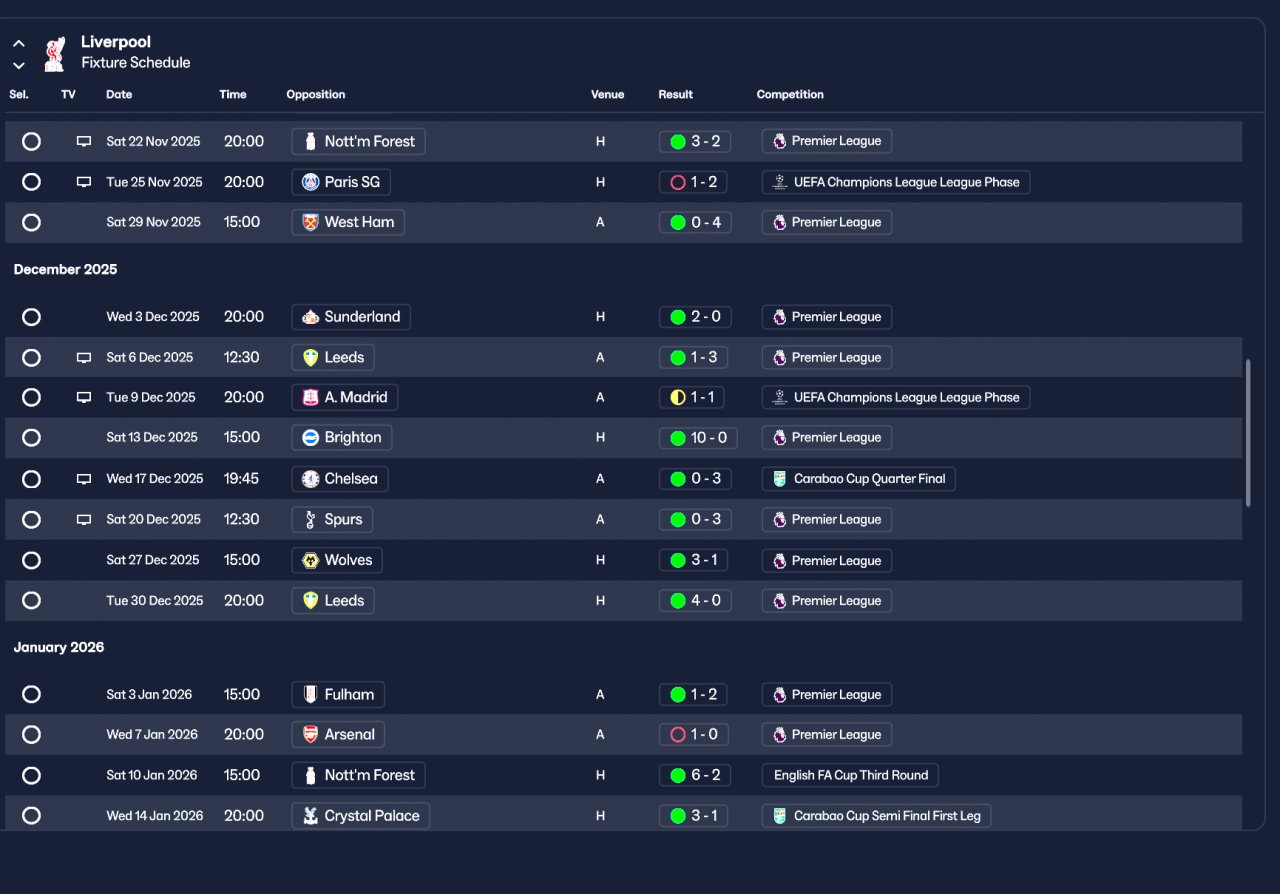Viewport: 1280px width, 894px height.
Task: Open English FA Cup Third Round competition
Action: [x=851, y=775]
